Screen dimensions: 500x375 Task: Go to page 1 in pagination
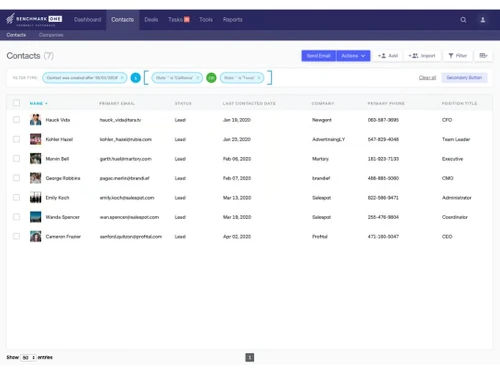click(250, 358)
